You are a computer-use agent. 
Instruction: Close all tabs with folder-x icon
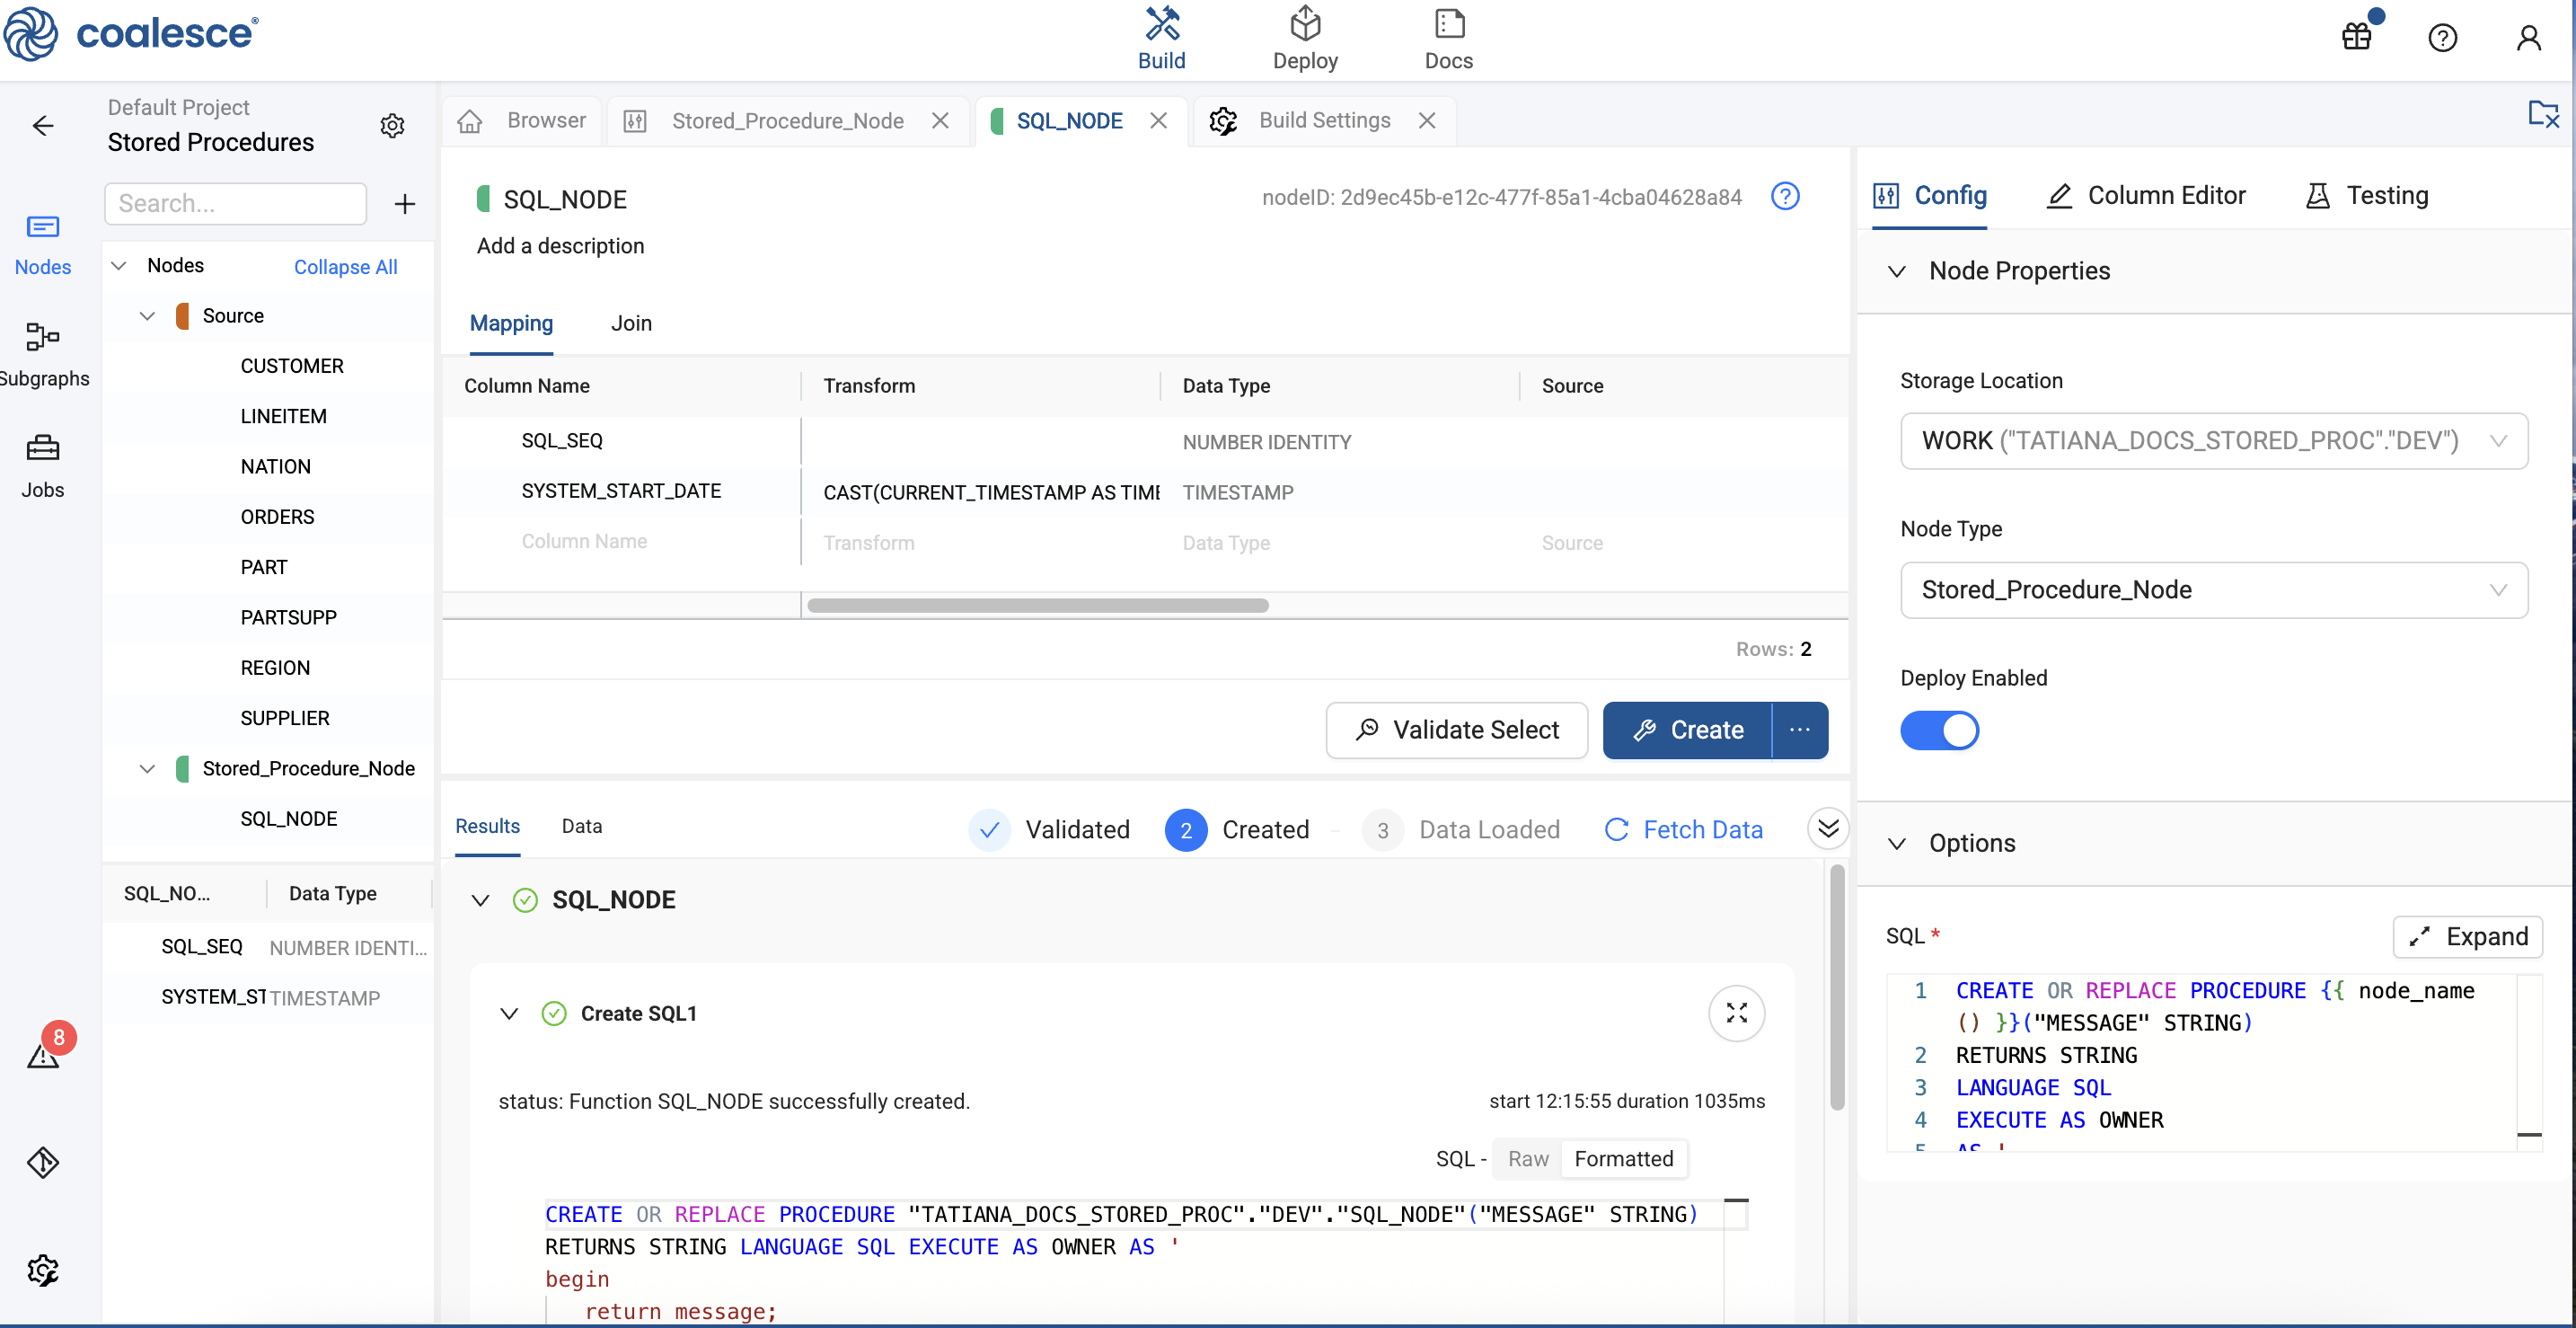coord(2542,114)
